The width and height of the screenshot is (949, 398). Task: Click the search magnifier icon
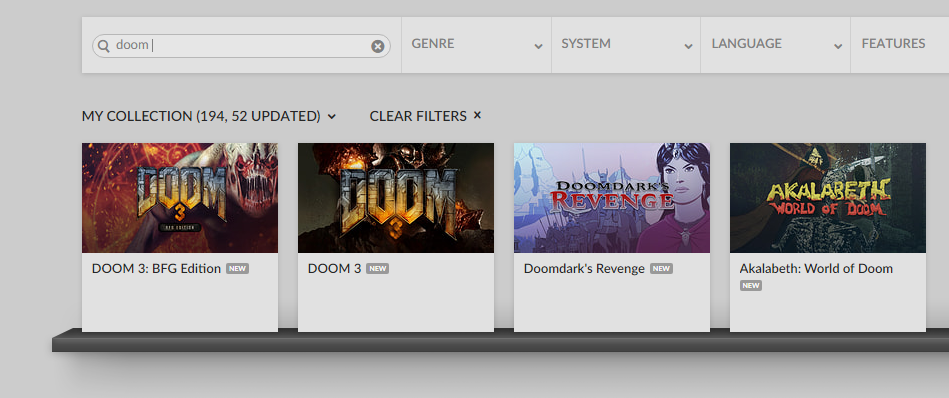click(104, 46)
